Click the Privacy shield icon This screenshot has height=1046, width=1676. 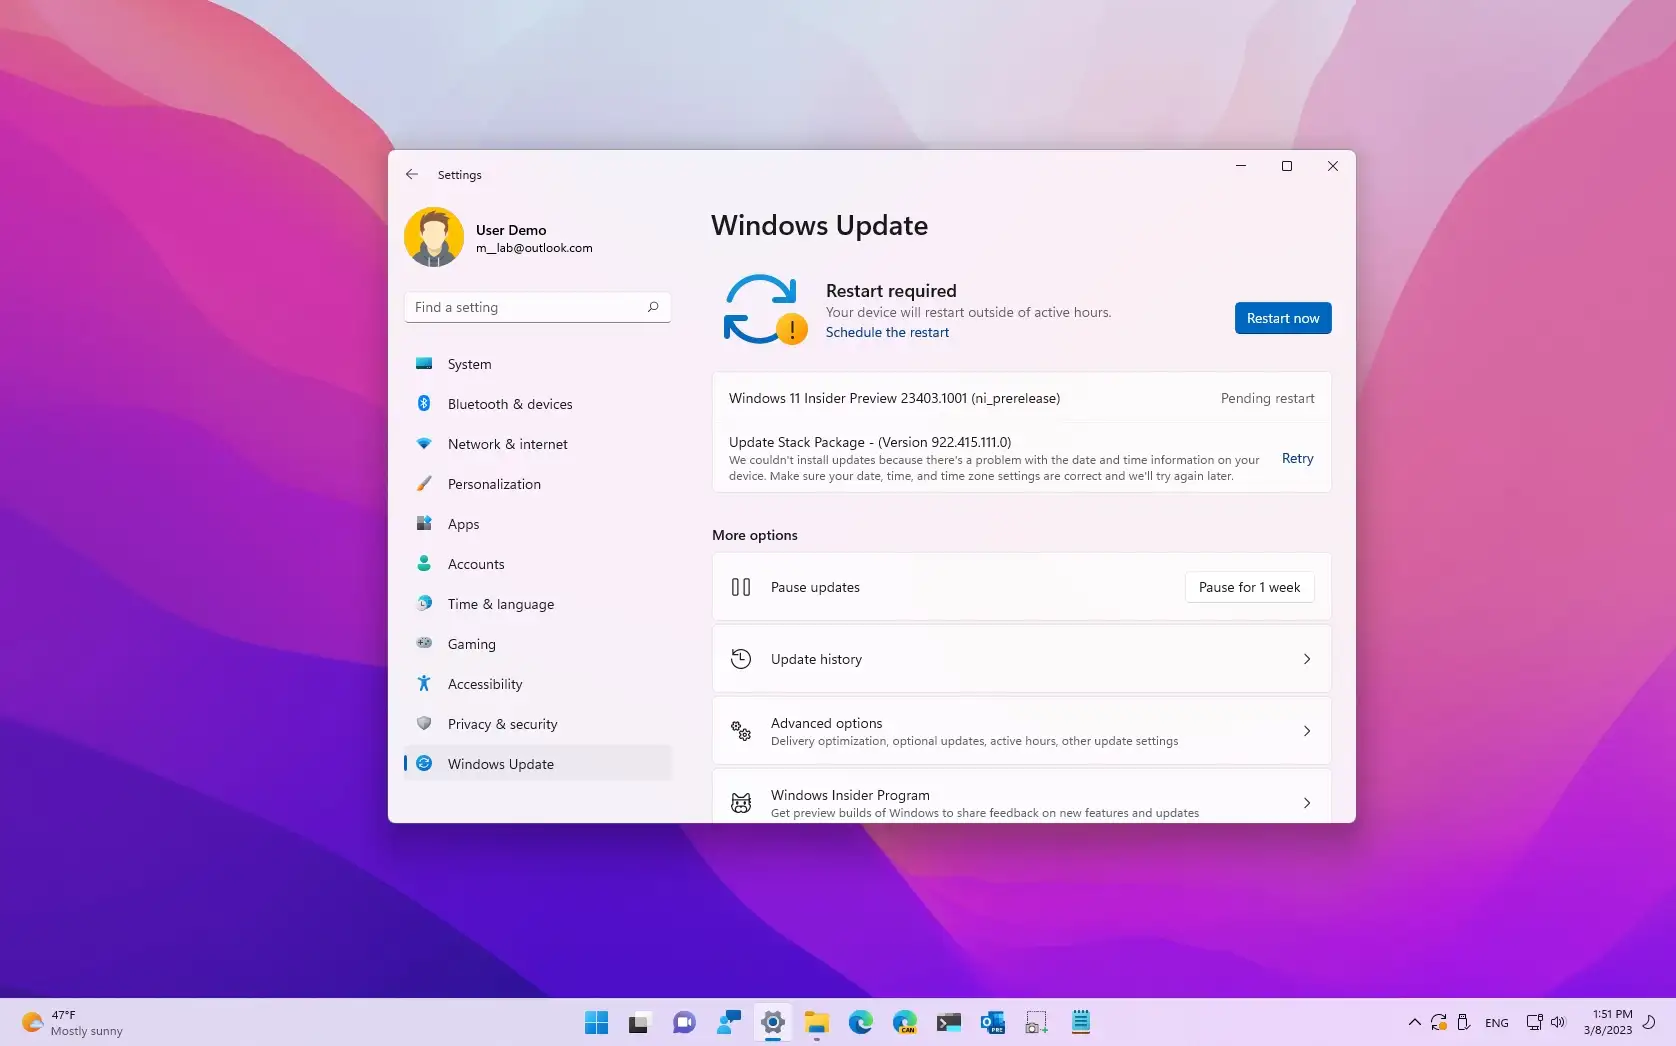point(424,723)
